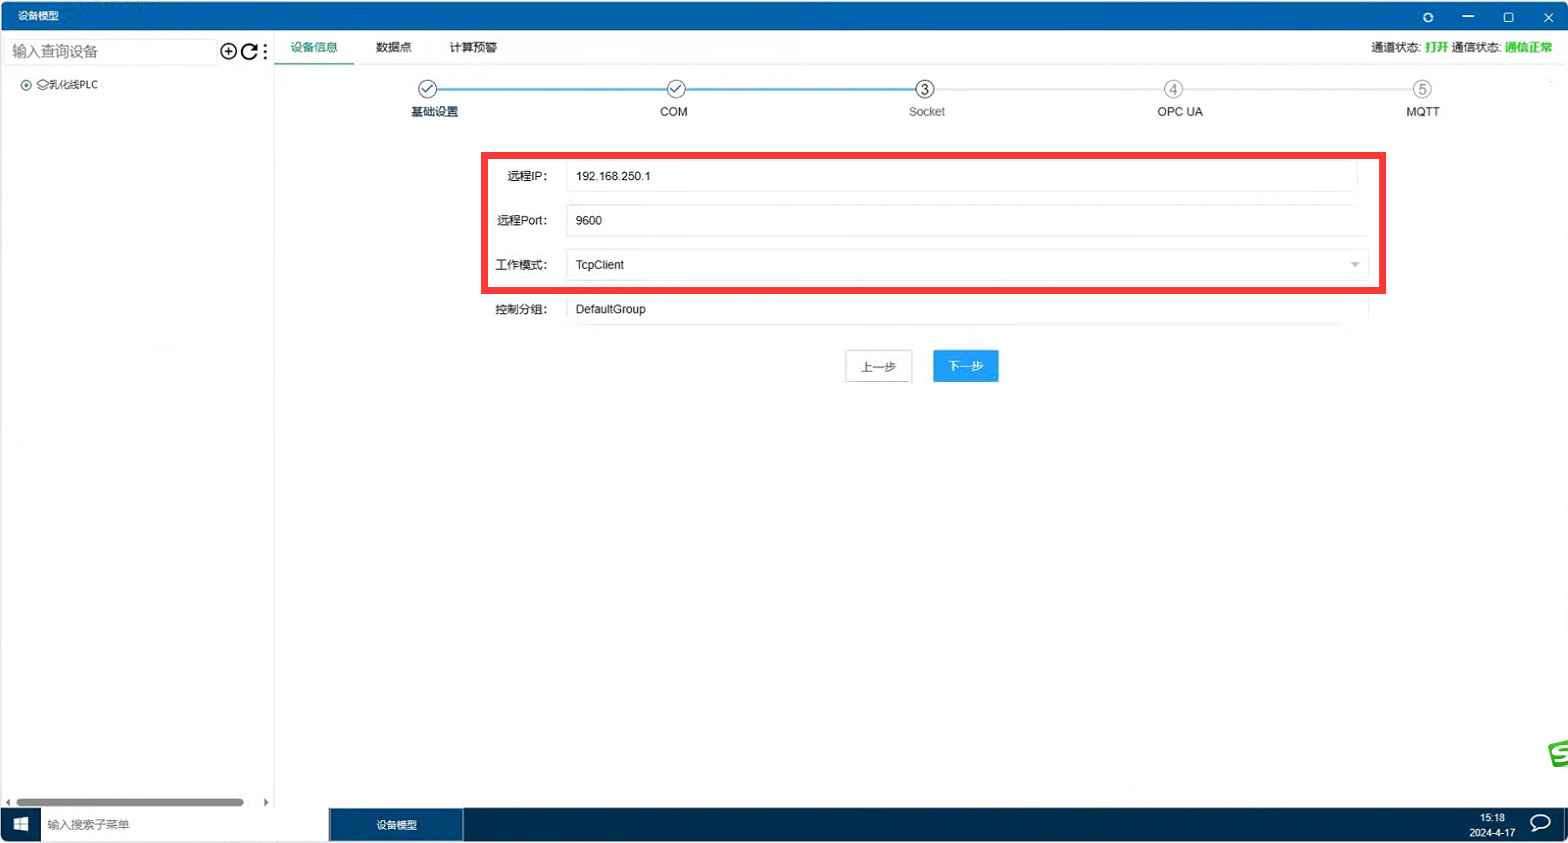Select step 3 Socket circle

coord(925,89)
